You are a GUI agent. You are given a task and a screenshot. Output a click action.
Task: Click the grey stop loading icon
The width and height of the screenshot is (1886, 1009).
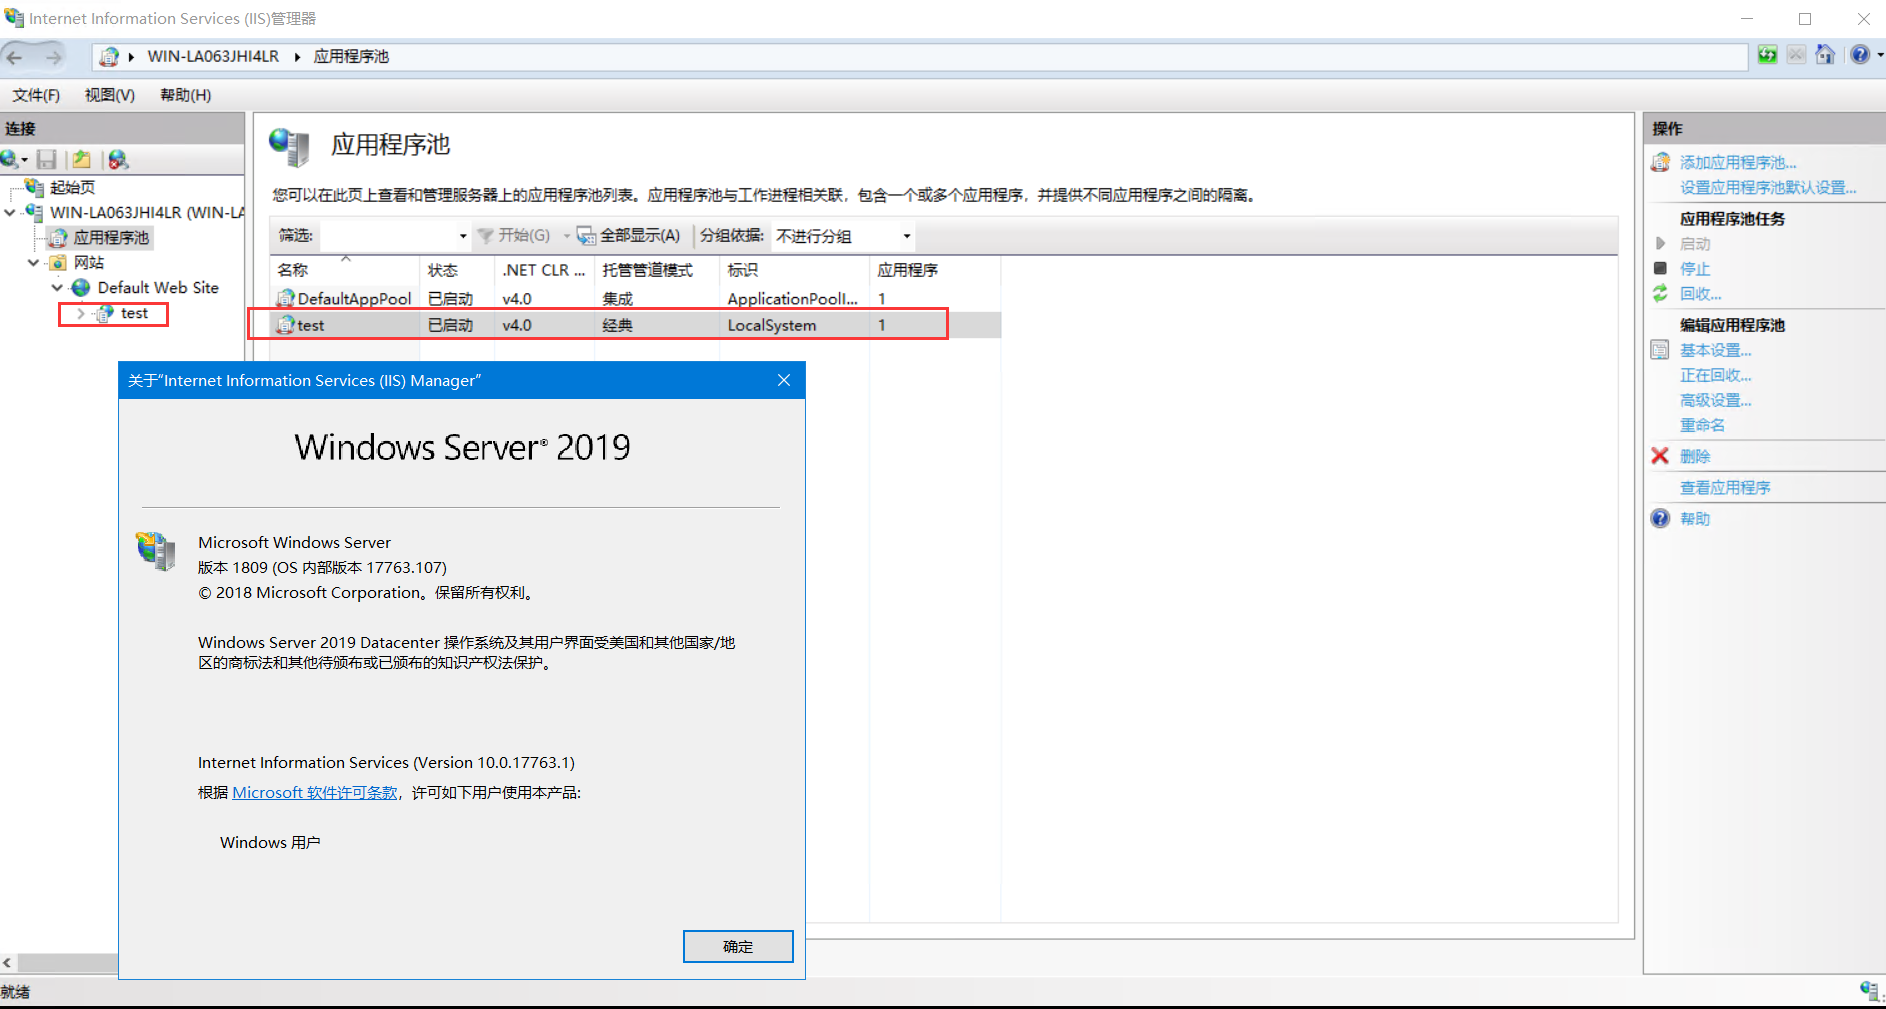point(1797,55)
